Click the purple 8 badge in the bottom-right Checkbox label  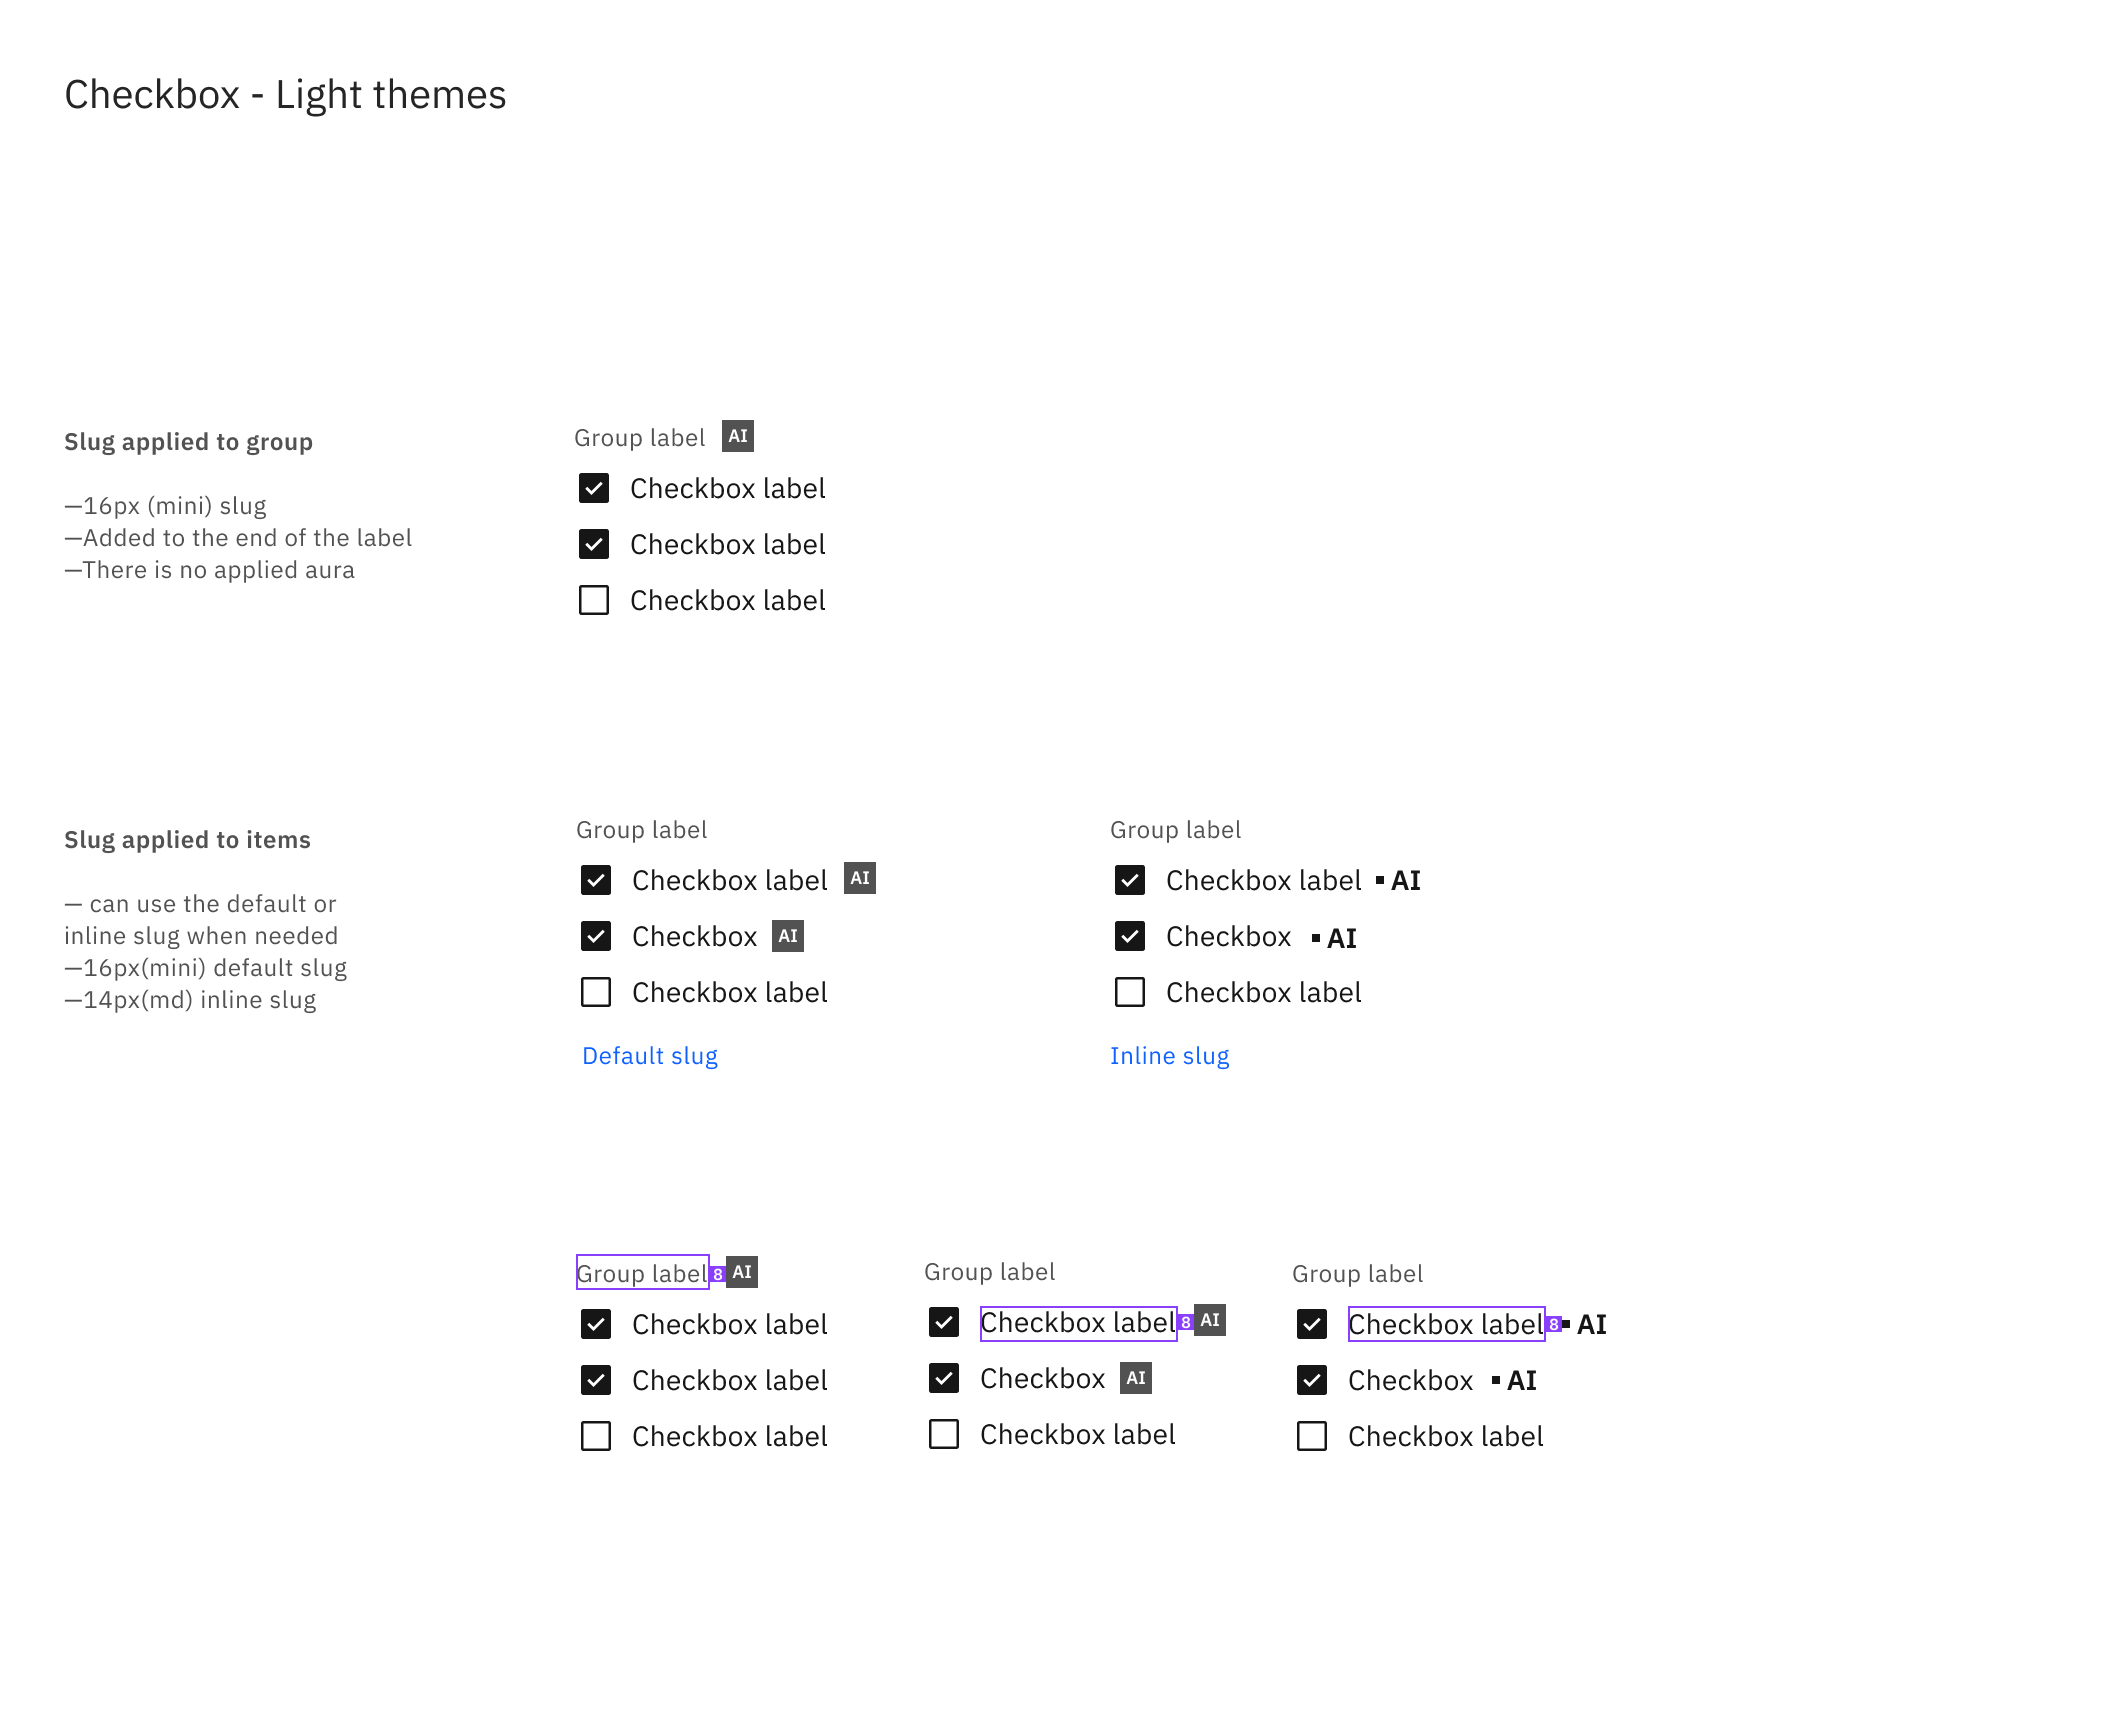click(1554, 1325)
